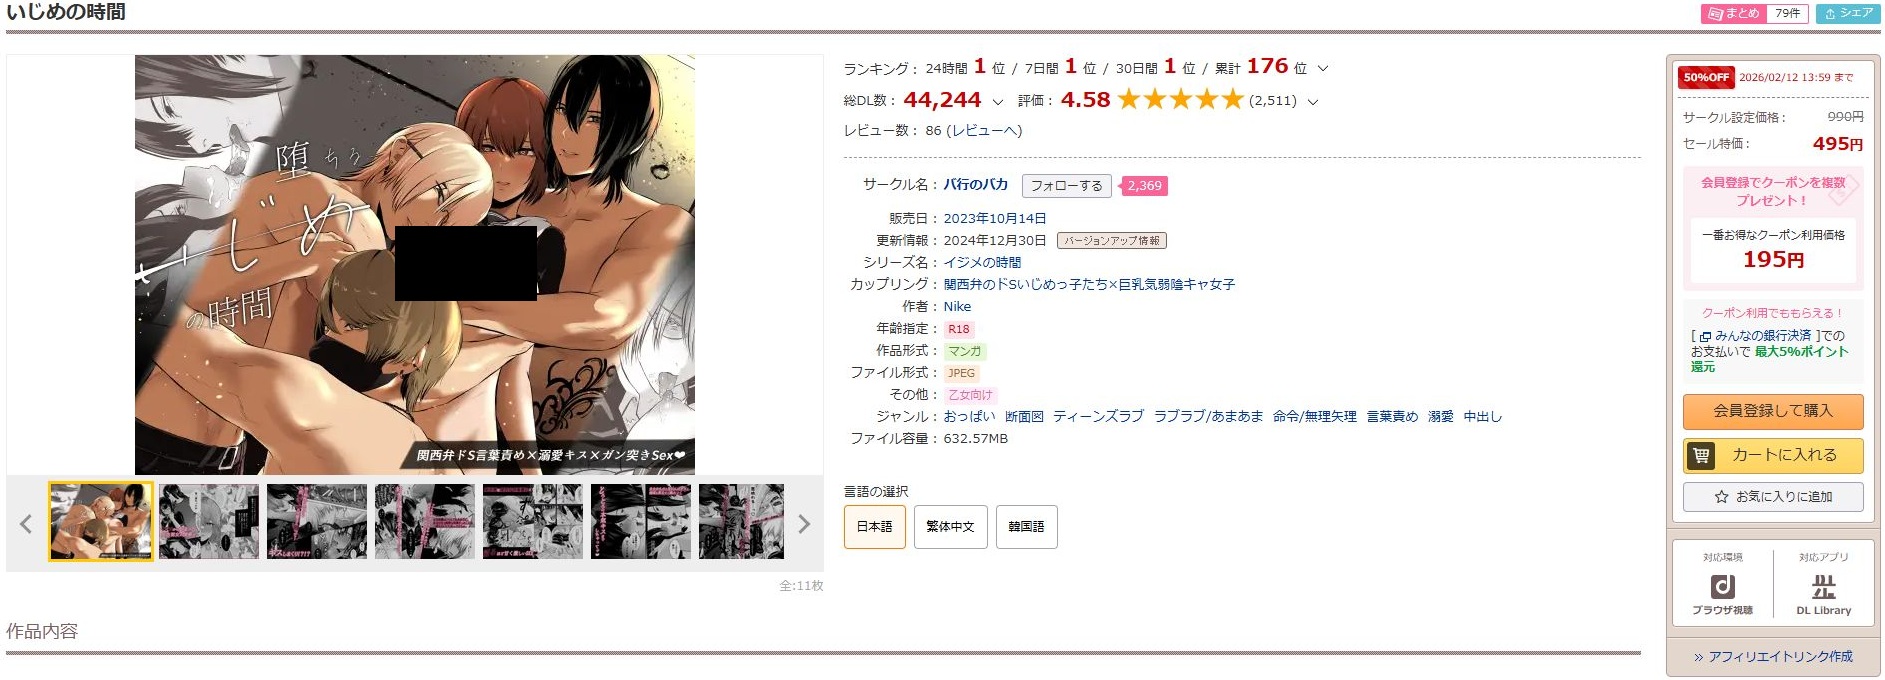Image resolution: width=1885 pixels, height=680 pixels.
Task: Expand the rating breakdown chevron
Action: [x=1313, y=102]
